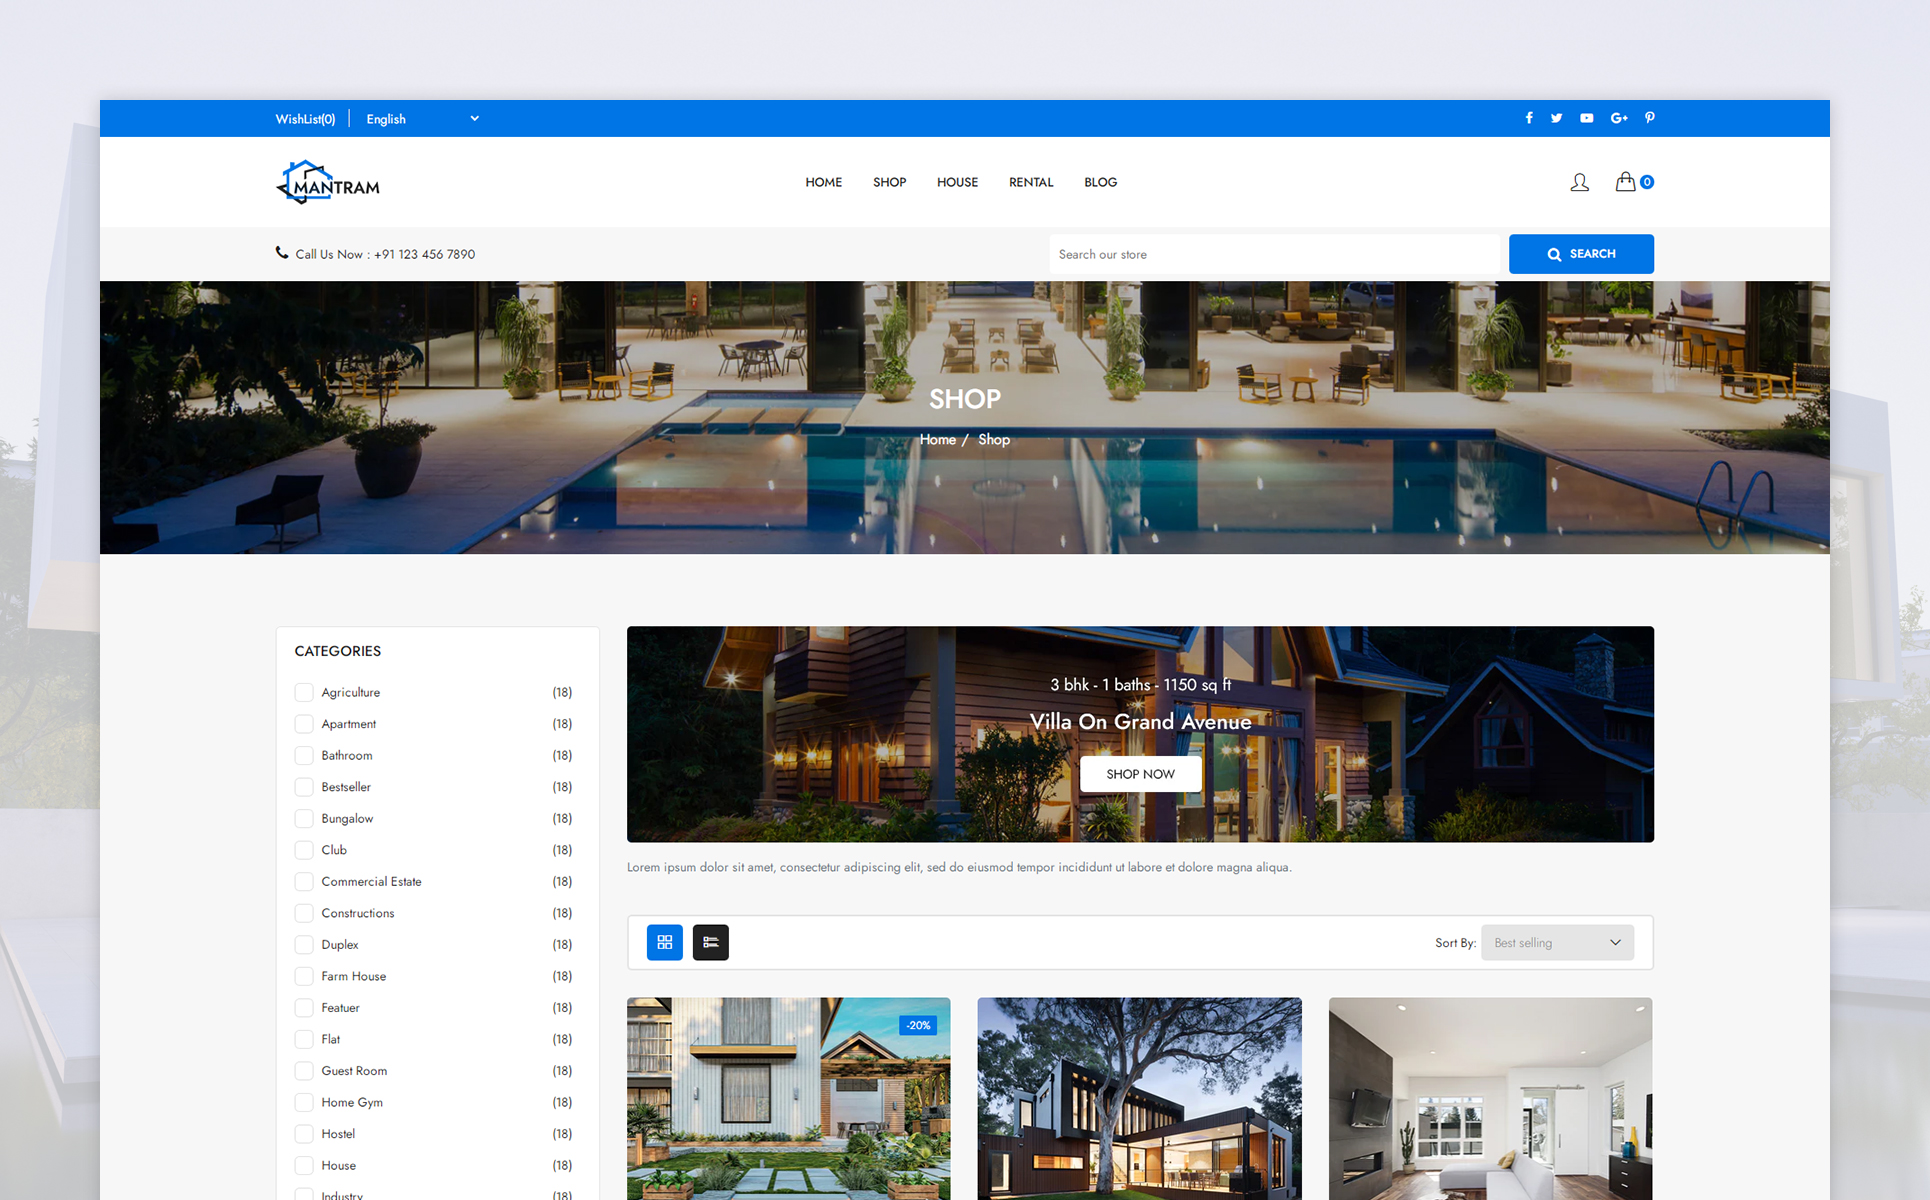This screenshot has height=1200, width=1930.
Task: Open the SHOP menu item
Action: pyautogui.click(x=889, y=182)
